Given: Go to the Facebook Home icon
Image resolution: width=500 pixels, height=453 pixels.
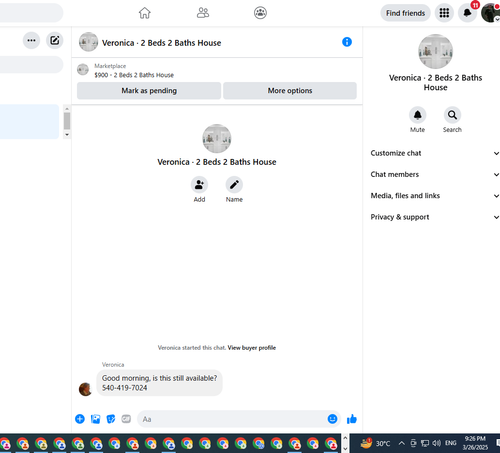Looking at the screenshot, I should click(145, 13).
